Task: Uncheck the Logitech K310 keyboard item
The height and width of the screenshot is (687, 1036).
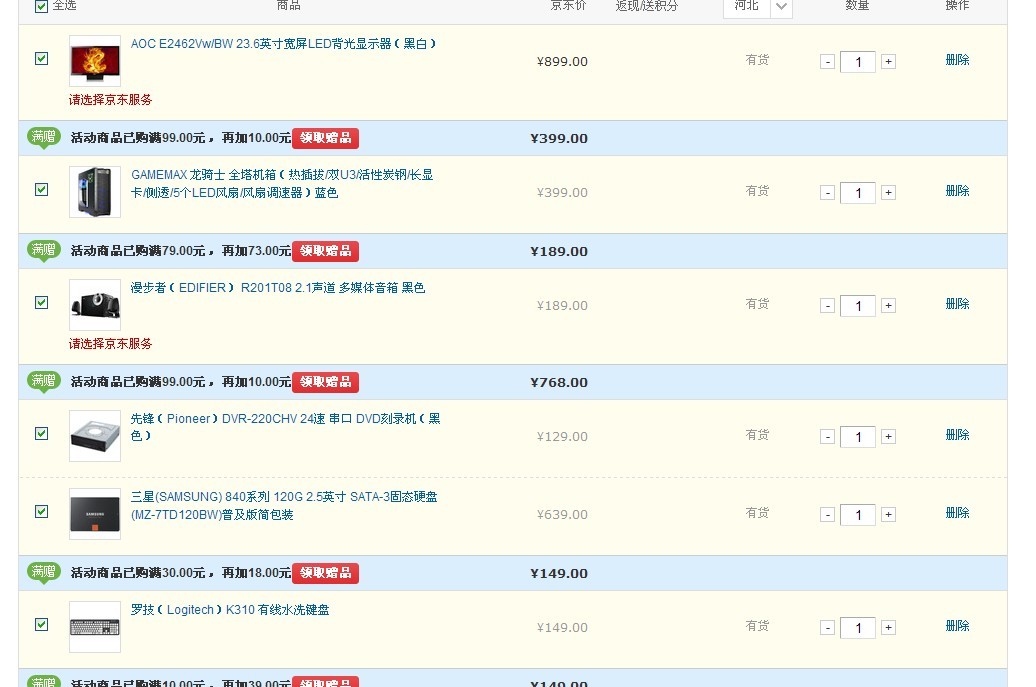Action: 41,624
